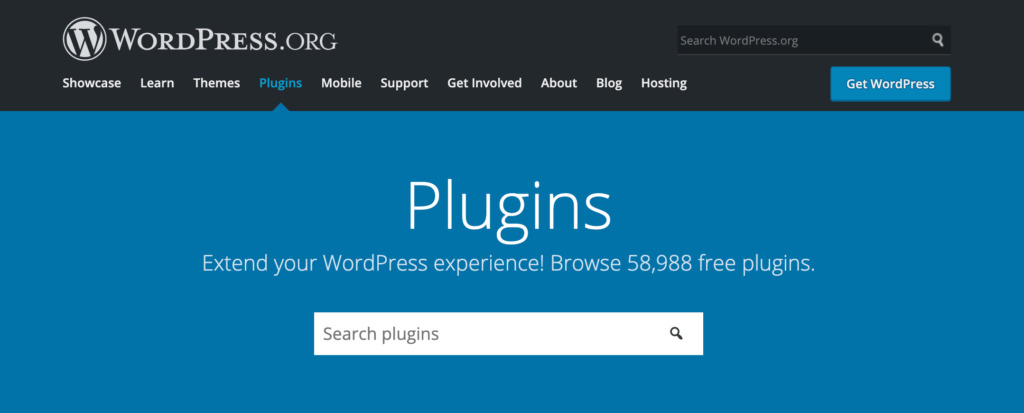Screen dimensions: 1024x413
Task: Open the Blog link
Action: 609,83
